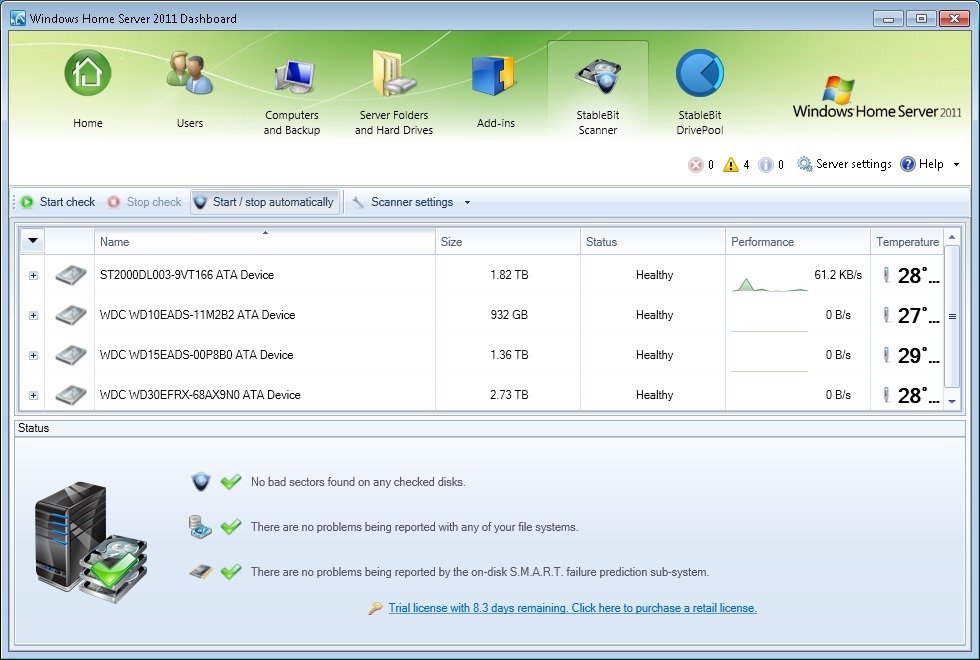Sort by the Size column header
This screenshot has width=980, height=660.
click(508, 241)
